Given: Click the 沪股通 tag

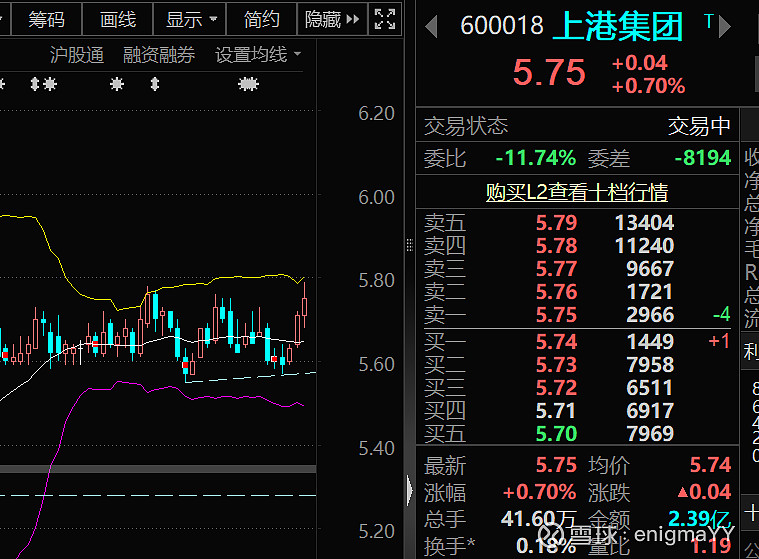Looking at the screenshot, I should pyautogui.click(x=76, y=55).
